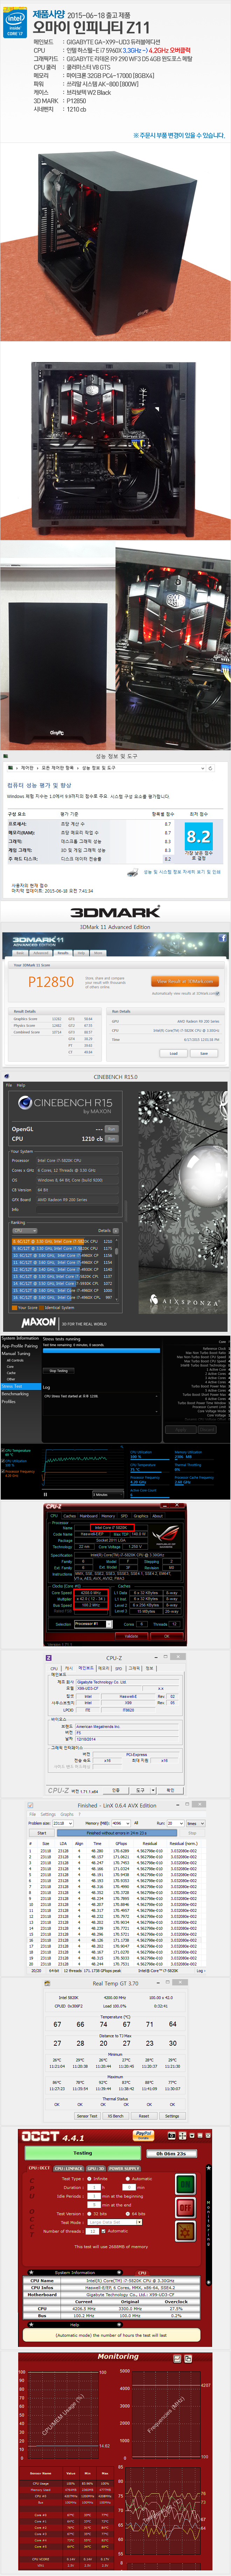Open the Mainboard tab in ROG CPU-Z
231x2576 pixels.
(x=88, y=1516)
